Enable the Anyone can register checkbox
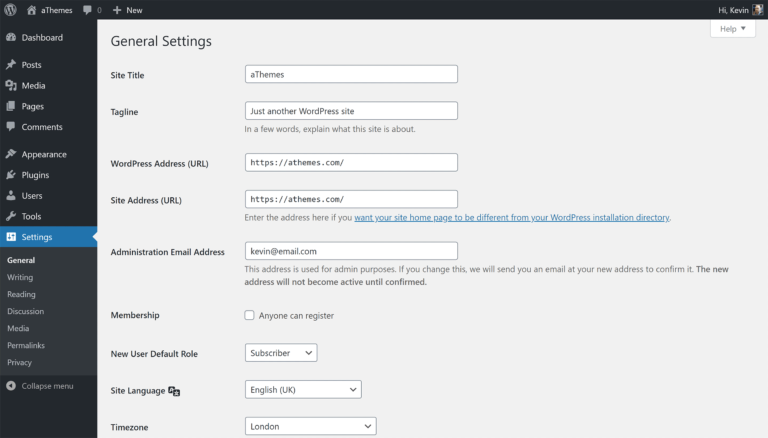768x438 pixels. (250, 315)
